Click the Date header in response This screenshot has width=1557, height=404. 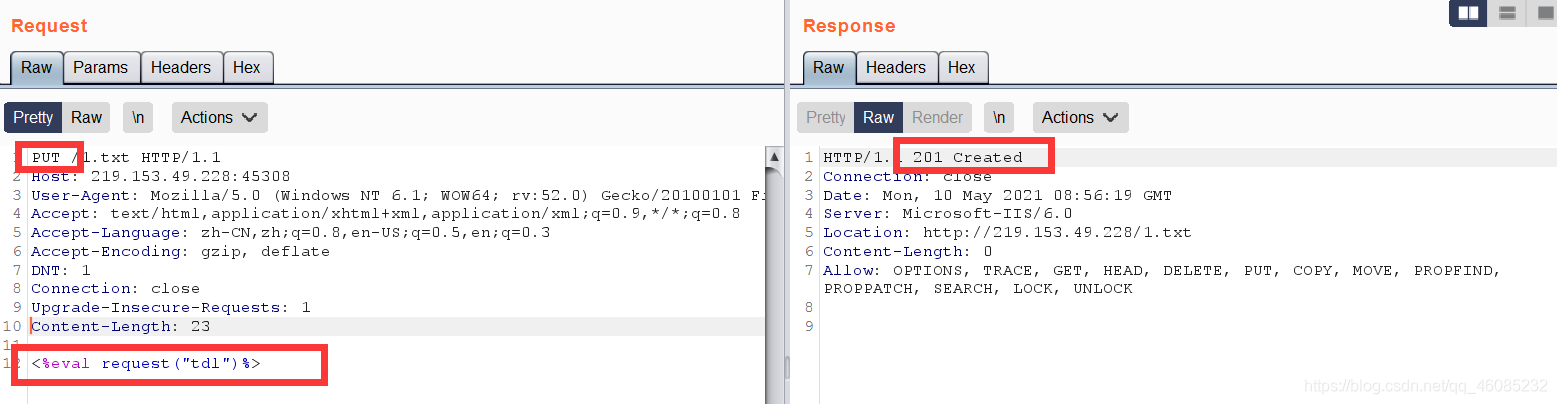(997, 195)
